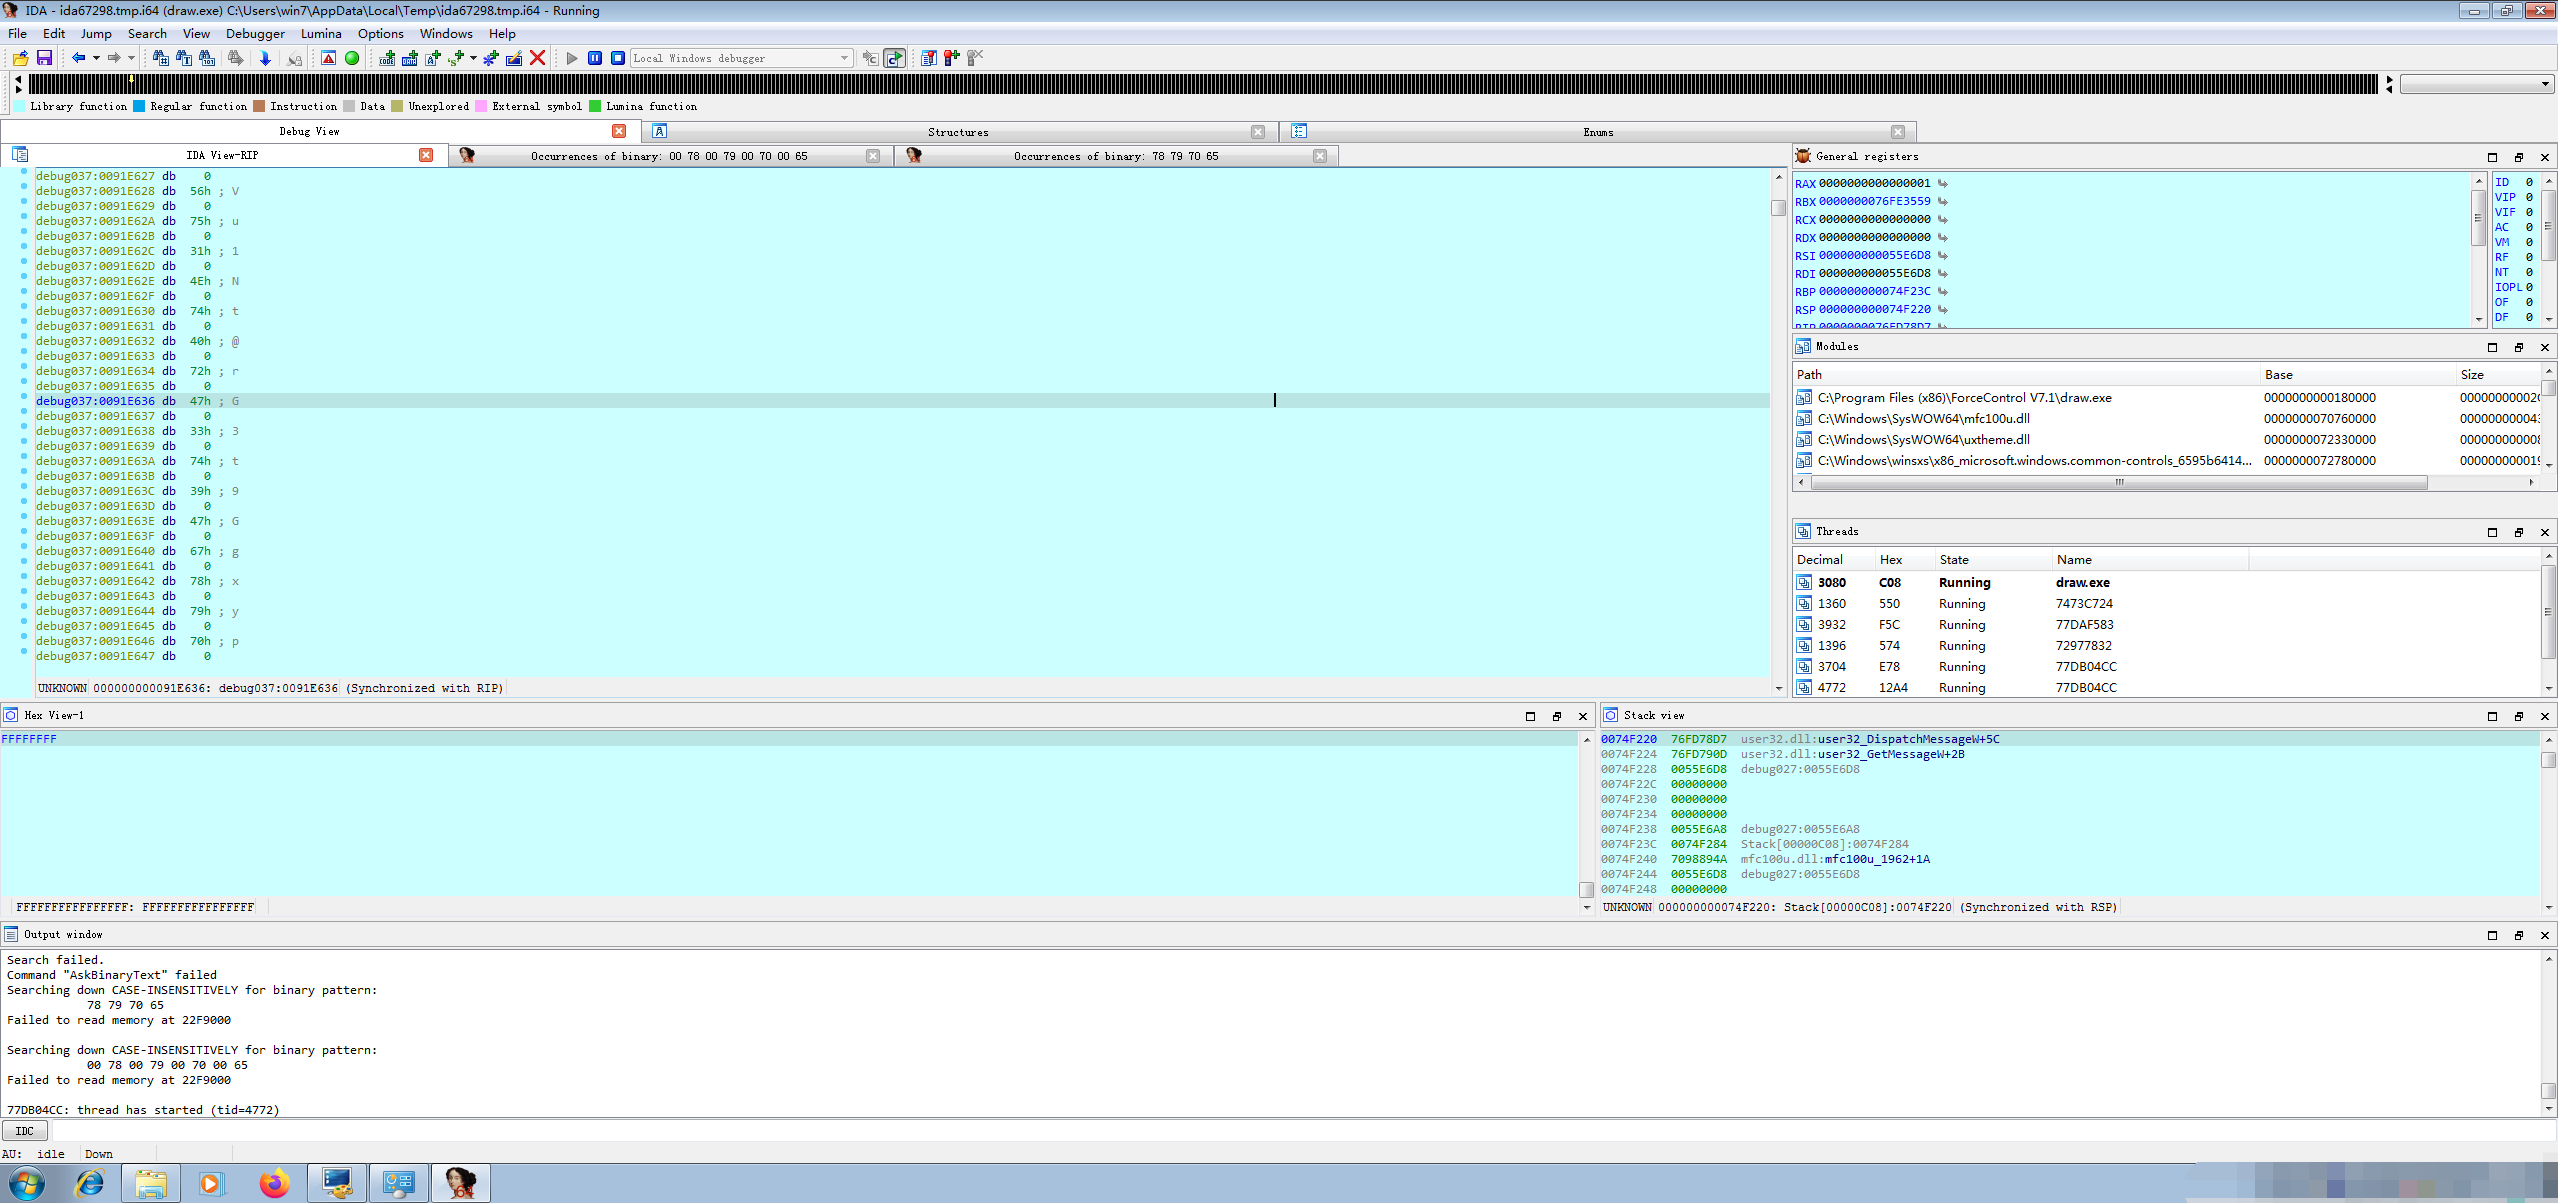Toggle the highlighted green-arrow C toolbar button
The image size is (2558, 1203).
click(894, 58)
